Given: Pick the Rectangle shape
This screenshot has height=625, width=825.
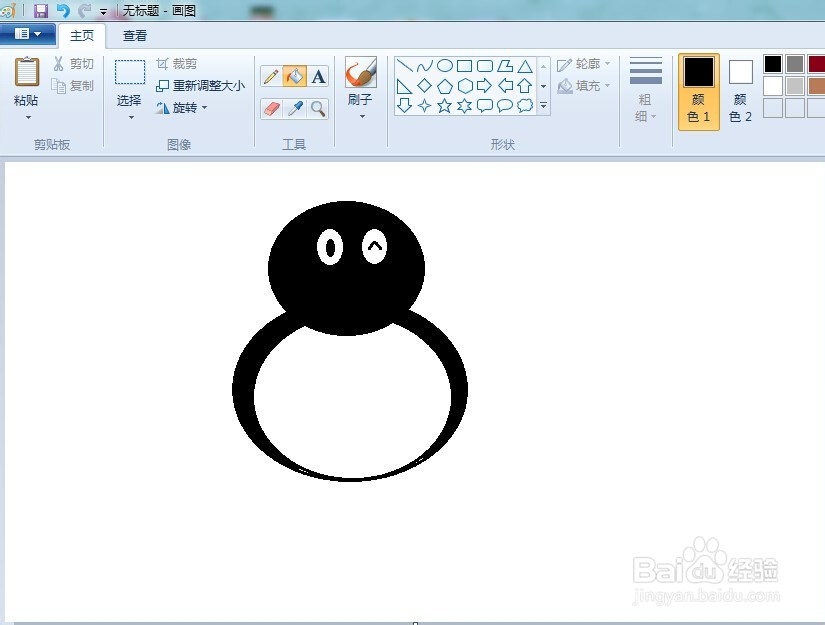Looking at the screenshot, I should click(x=464, y=66).
